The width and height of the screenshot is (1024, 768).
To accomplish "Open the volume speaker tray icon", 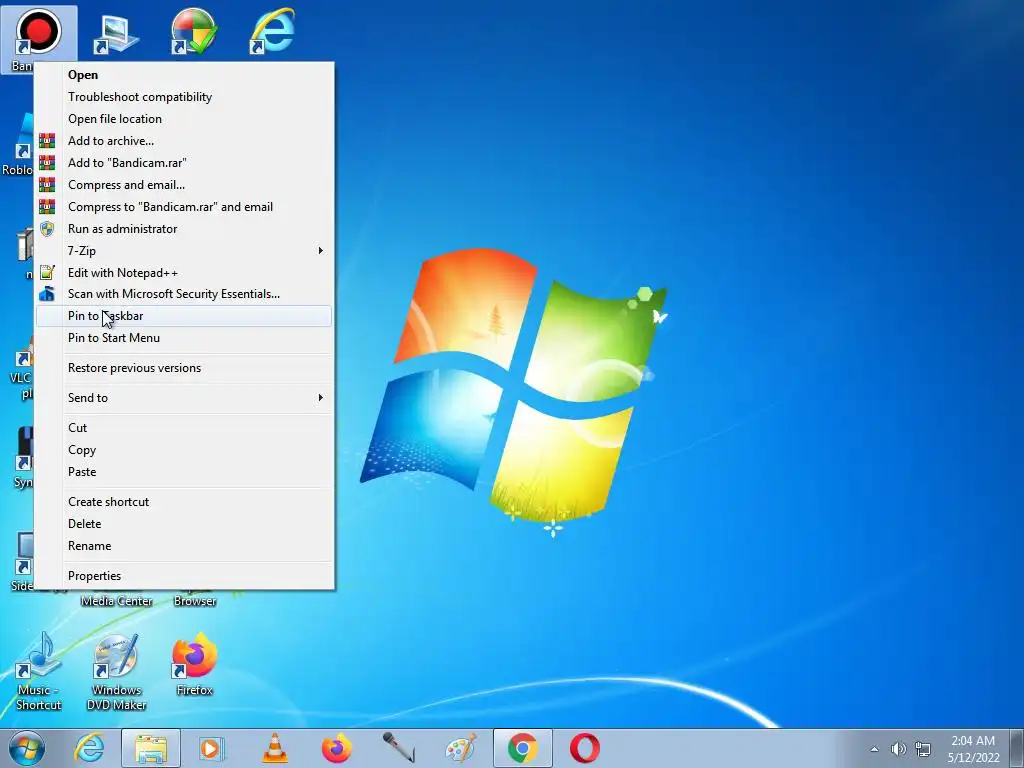I will click(x=899, y=749).
